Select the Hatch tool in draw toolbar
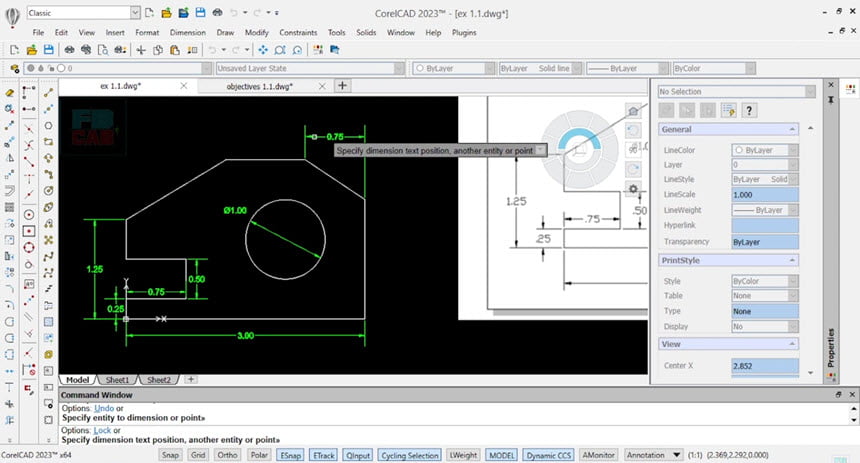 pyautogui.click(x=48, y=322)
